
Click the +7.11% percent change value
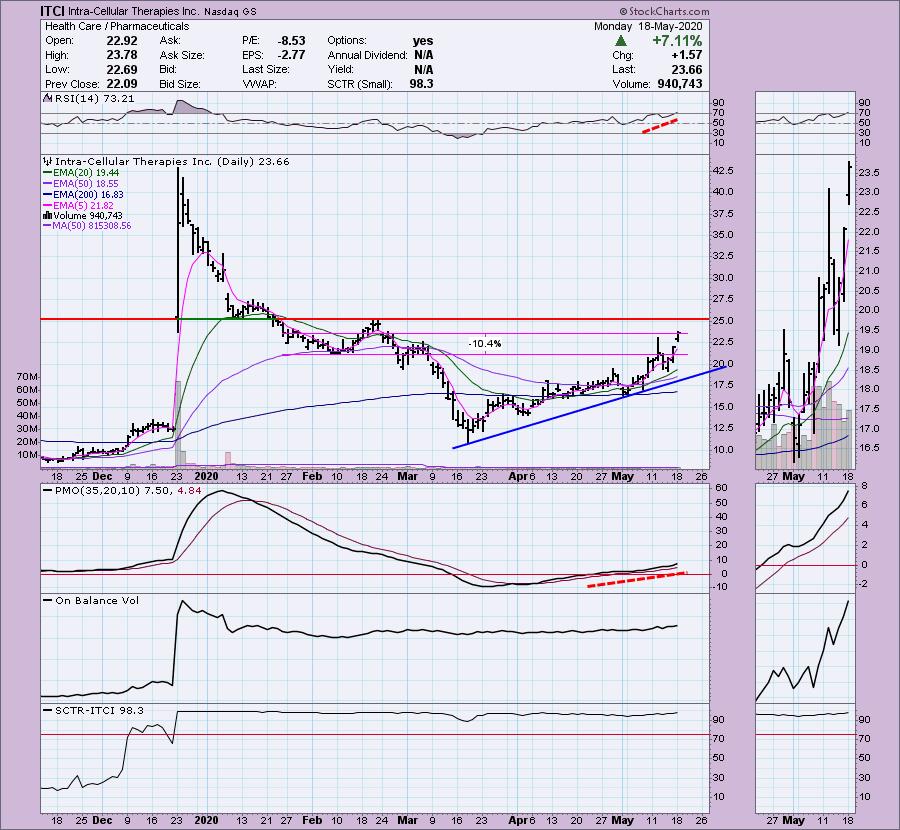[x=677, y=41]
